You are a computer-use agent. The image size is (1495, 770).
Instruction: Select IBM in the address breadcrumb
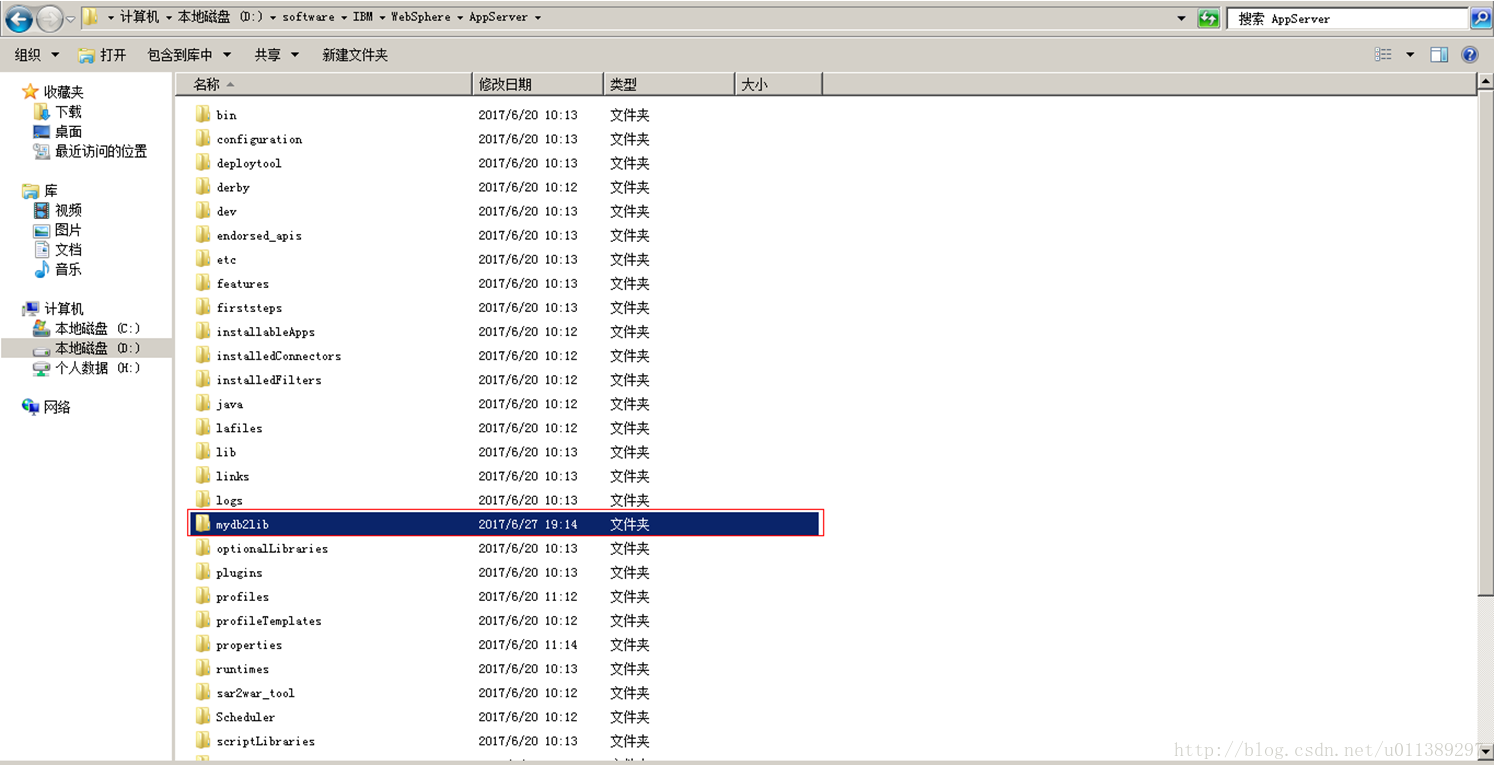coord(363,17)
